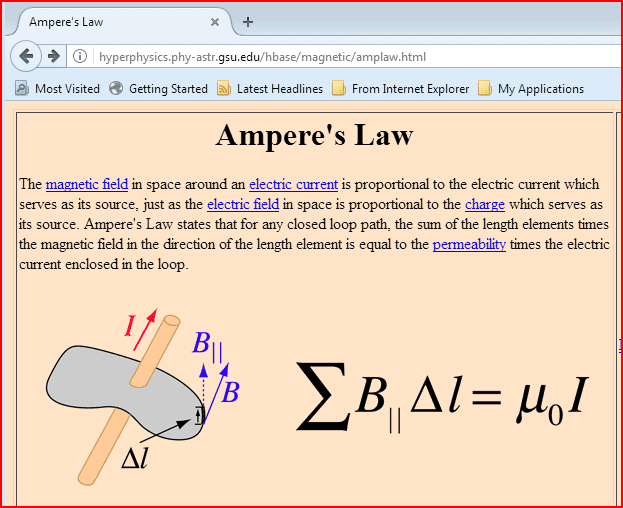Open the Latest Headlines feed bookmark
This screenshot has width=623, height=508.
(270, 89)
